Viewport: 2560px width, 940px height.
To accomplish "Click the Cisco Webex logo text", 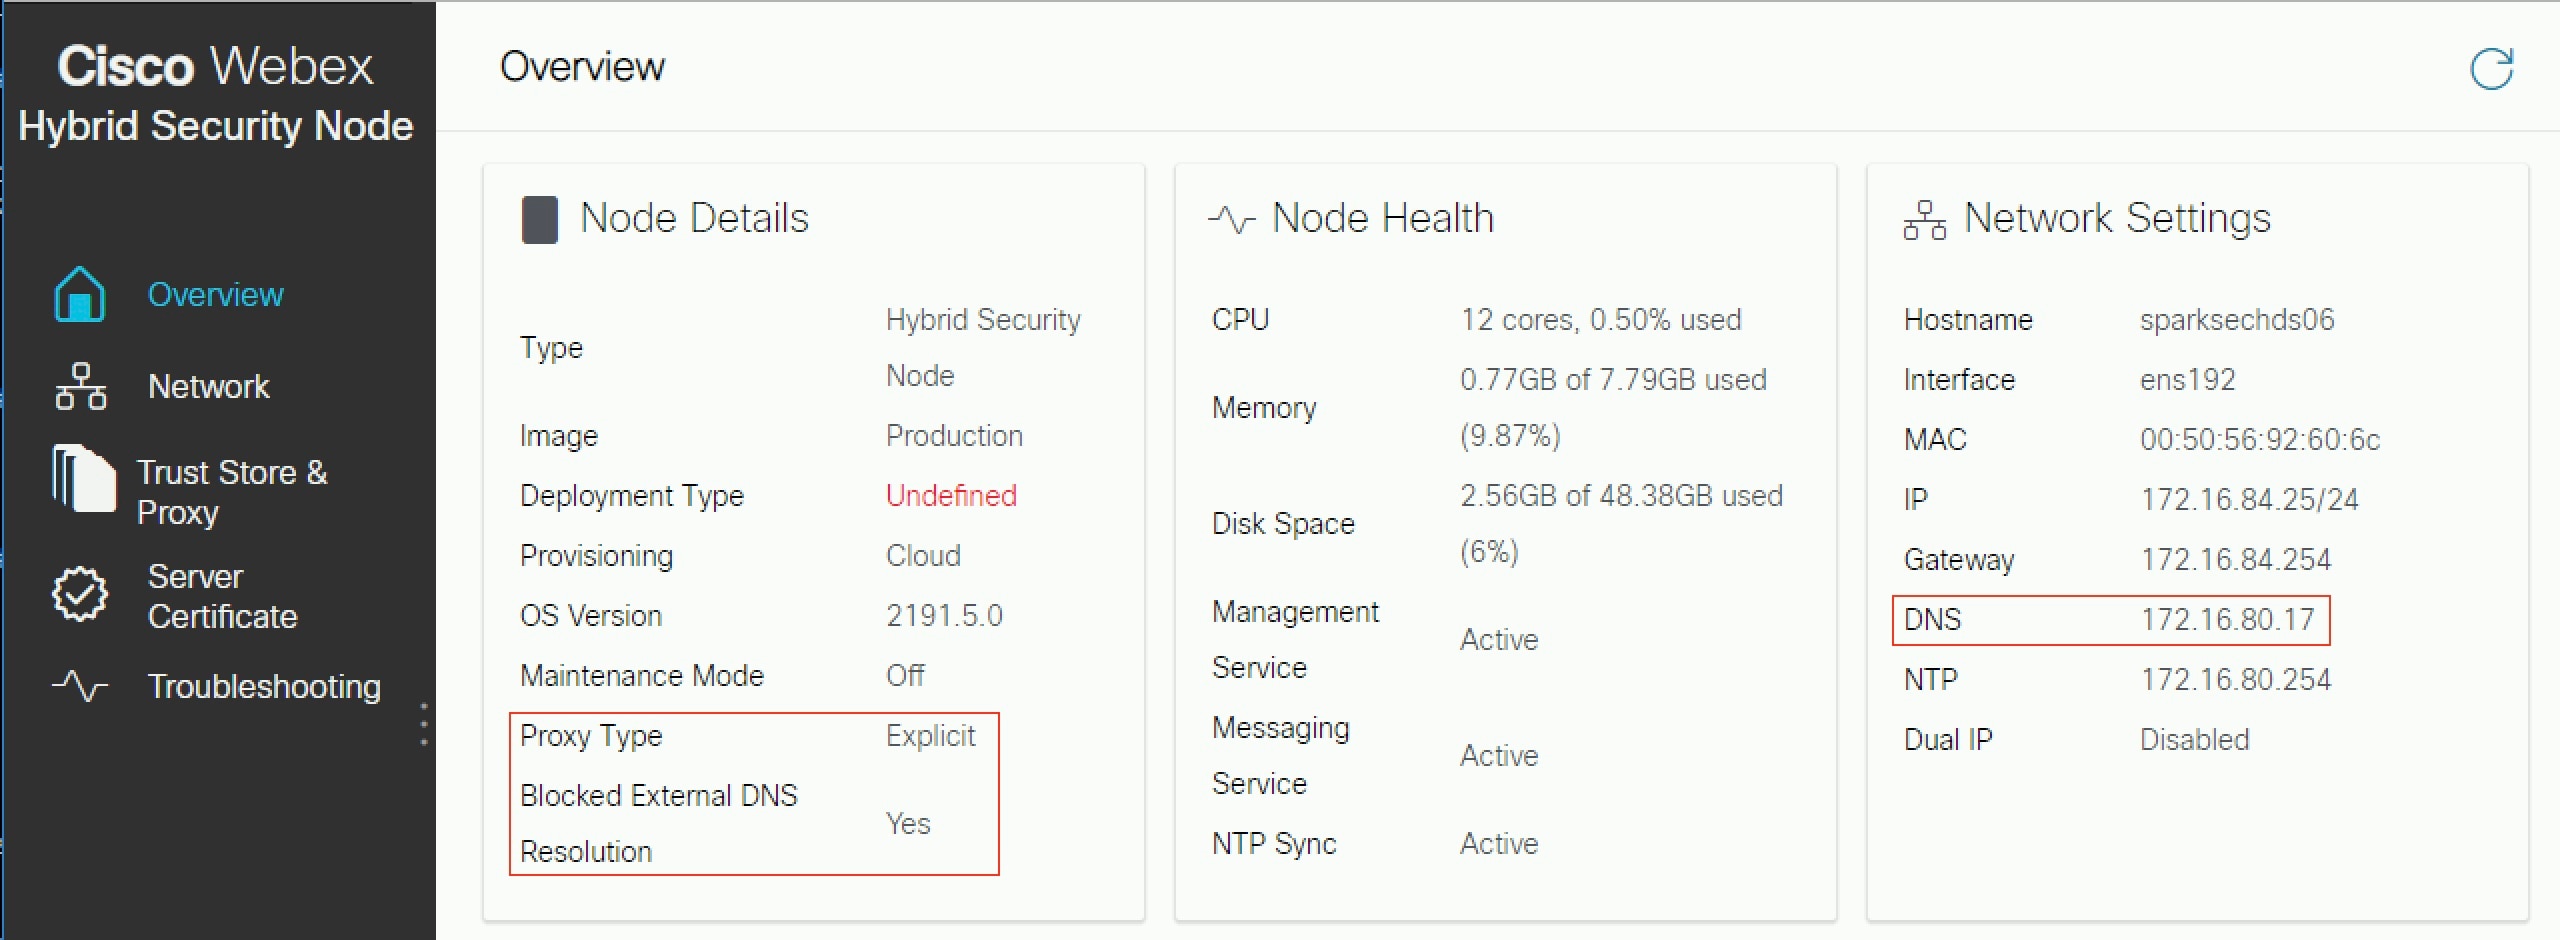I will click(x=215, y=66).
